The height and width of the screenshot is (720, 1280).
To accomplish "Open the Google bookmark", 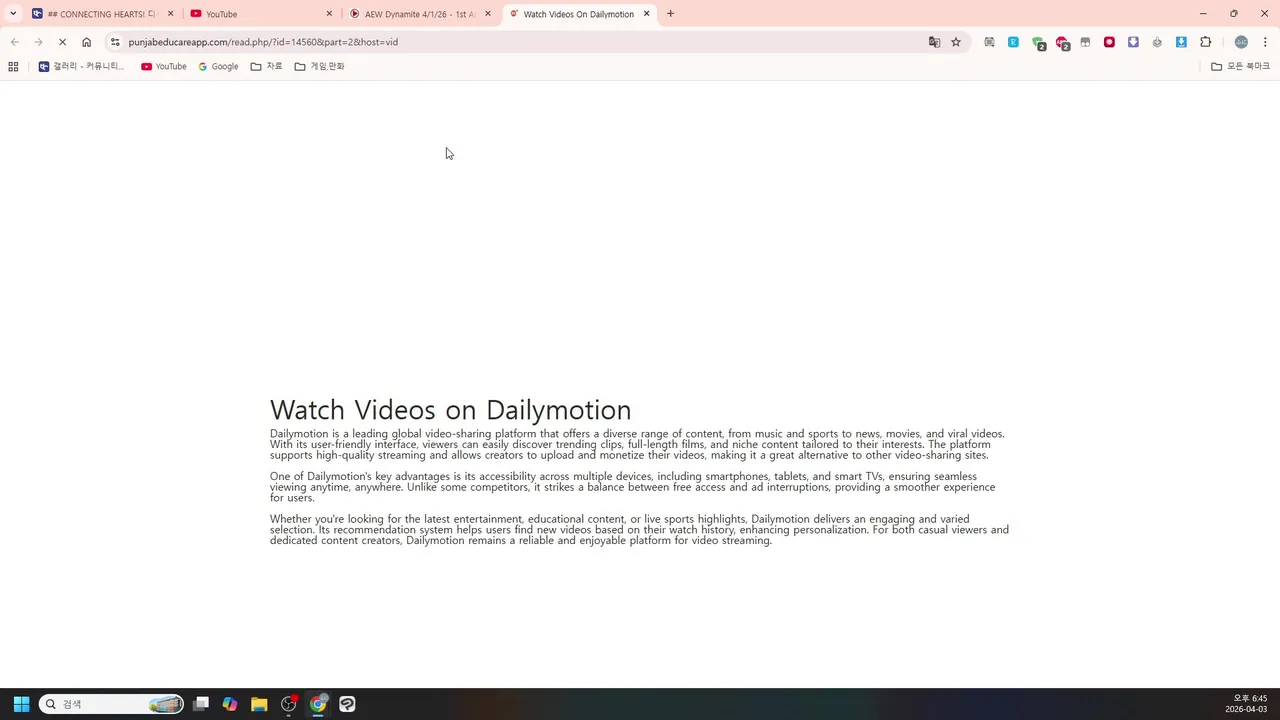I will pos(218,66).
